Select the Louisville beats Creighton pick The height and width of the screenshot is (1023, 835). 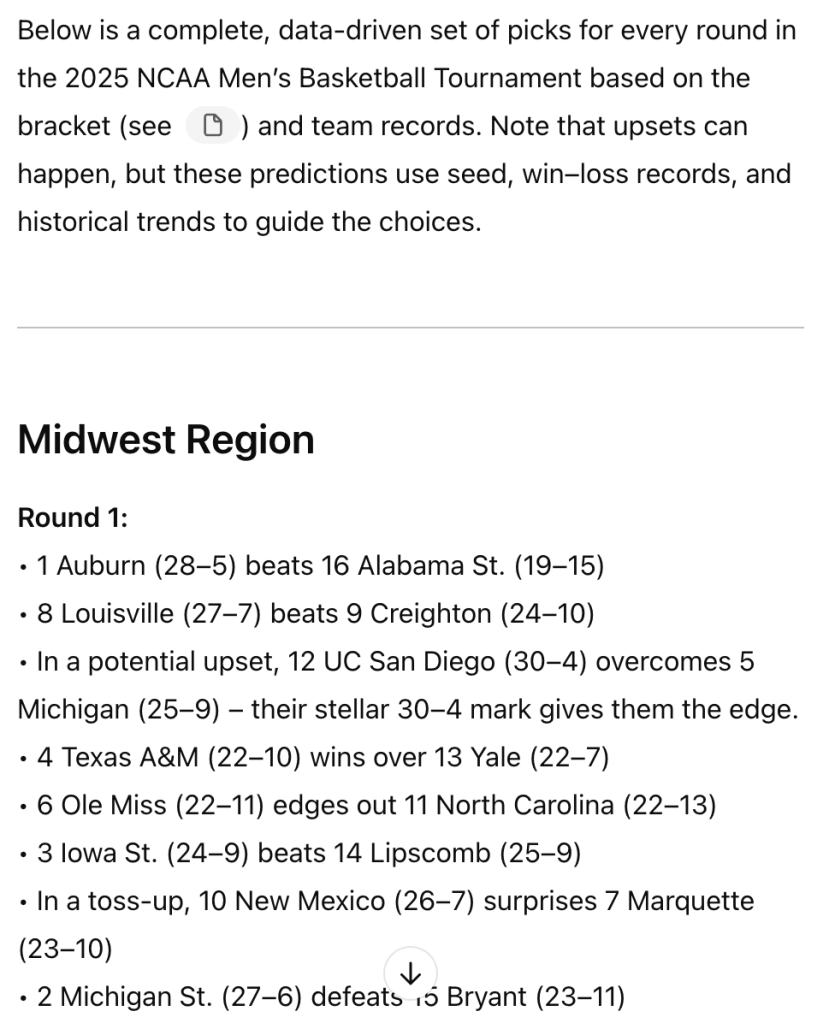tap(315, 614)
